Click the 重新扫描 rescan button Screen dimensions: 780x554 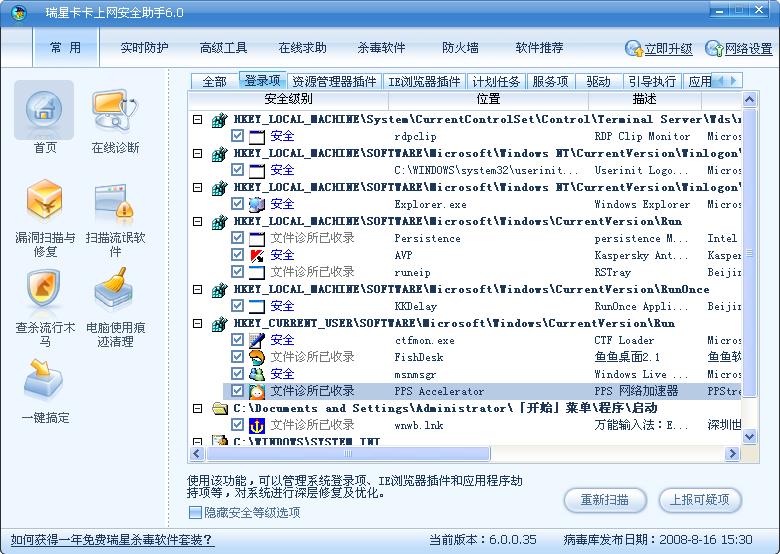[x=605, y=500]
